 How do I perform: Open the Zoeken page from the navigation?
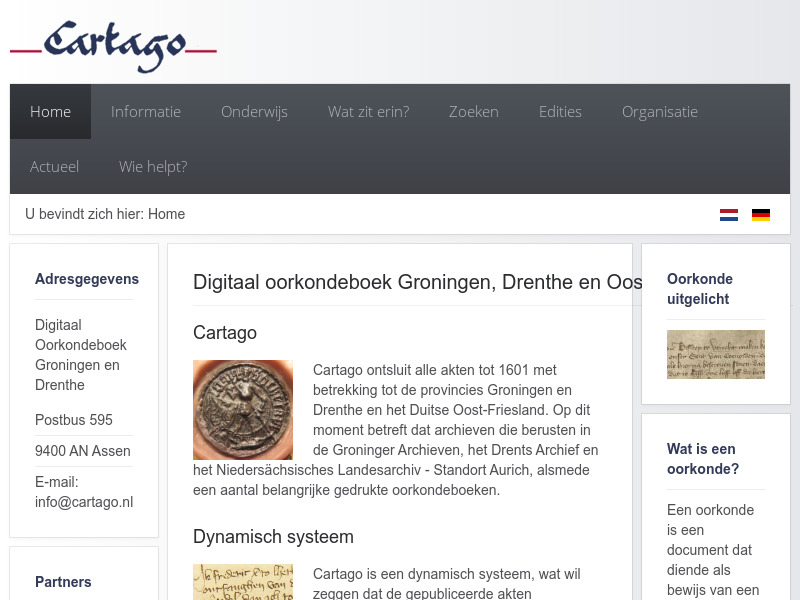click(x=474, y=111)
